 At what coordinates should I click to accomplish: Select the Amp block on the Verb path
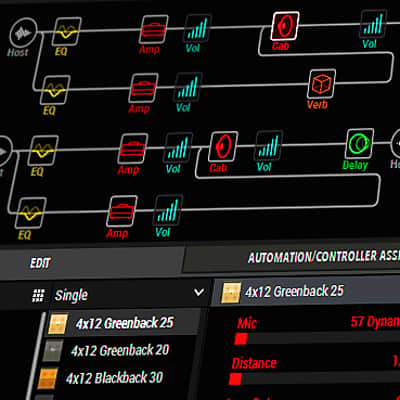(144, 89)
